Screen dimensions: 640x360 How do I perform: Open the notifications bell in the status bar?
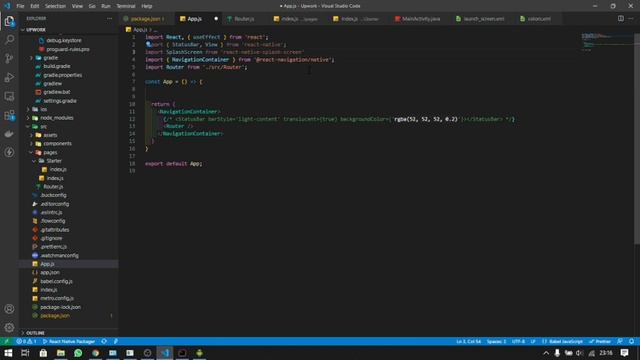(631, 341)
